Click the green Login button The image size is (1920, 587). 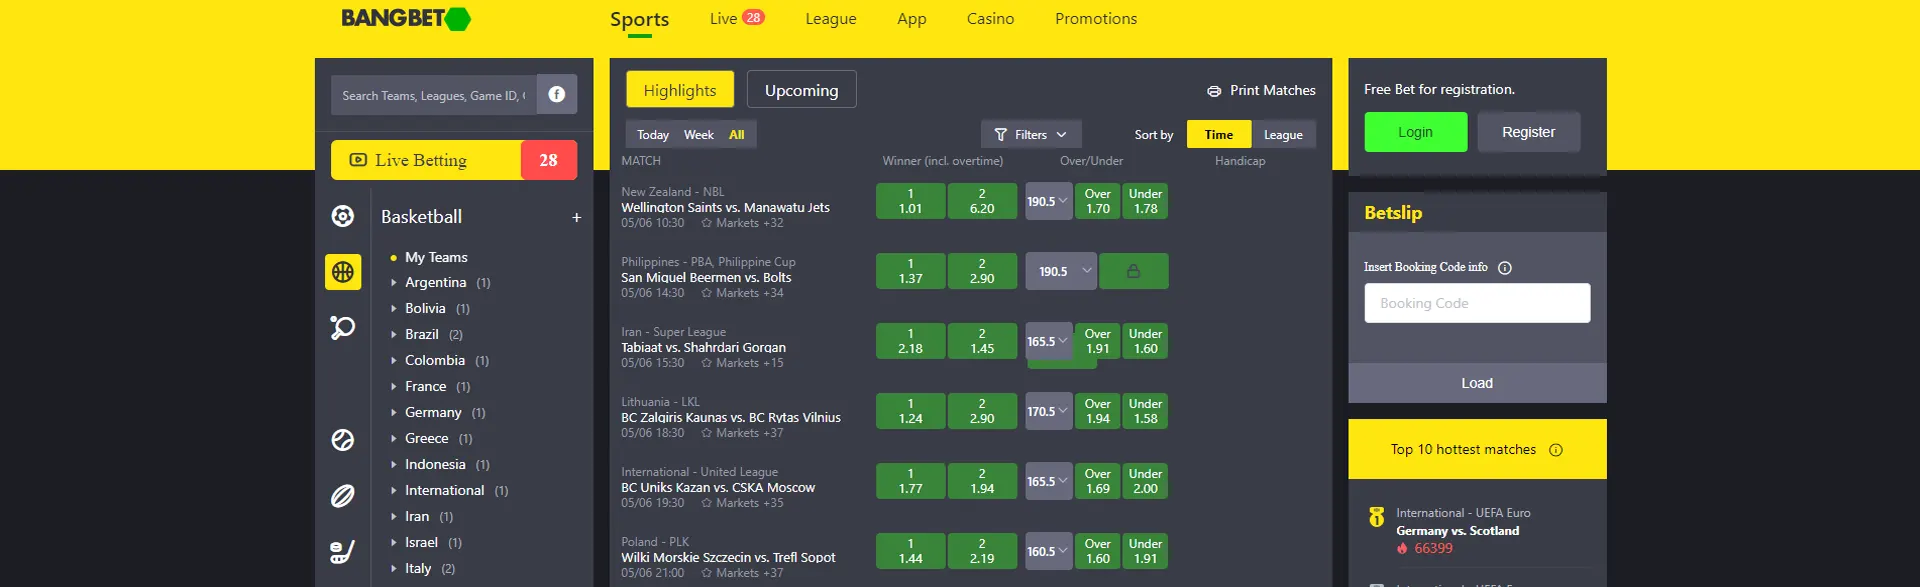pos(1415,132)
